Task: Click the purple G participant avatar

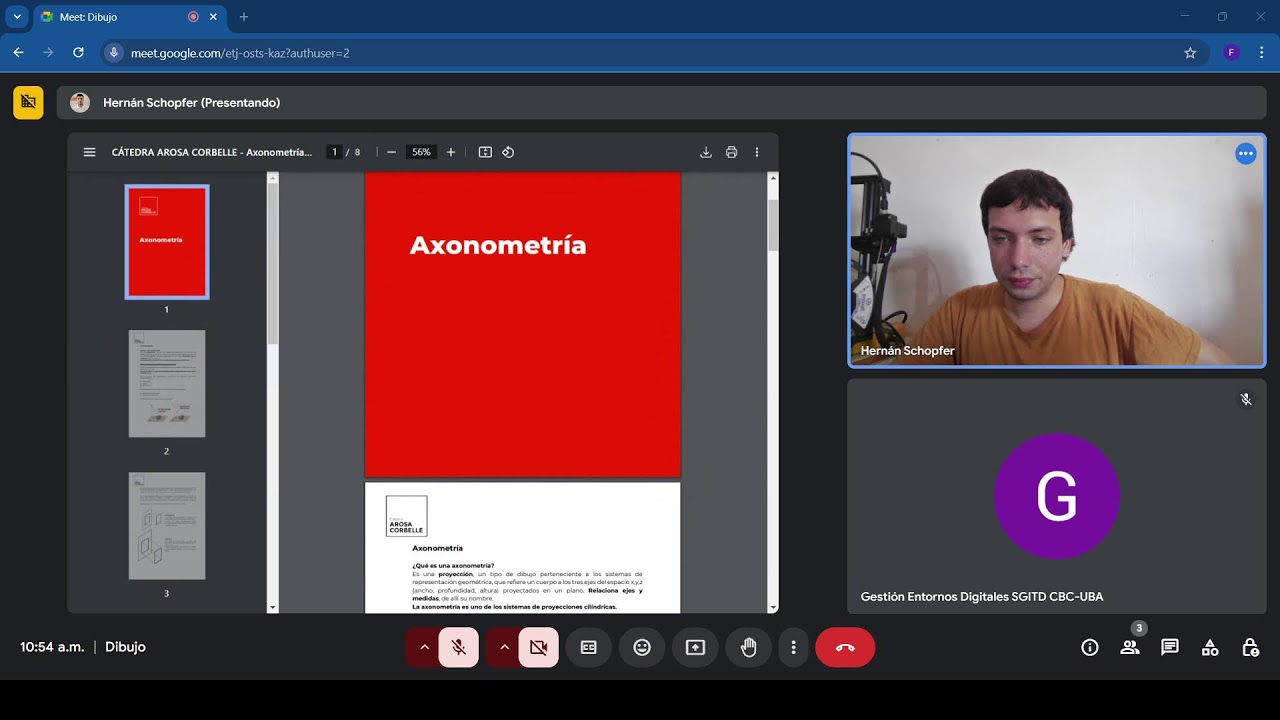Action: (x=1057, y=496)
